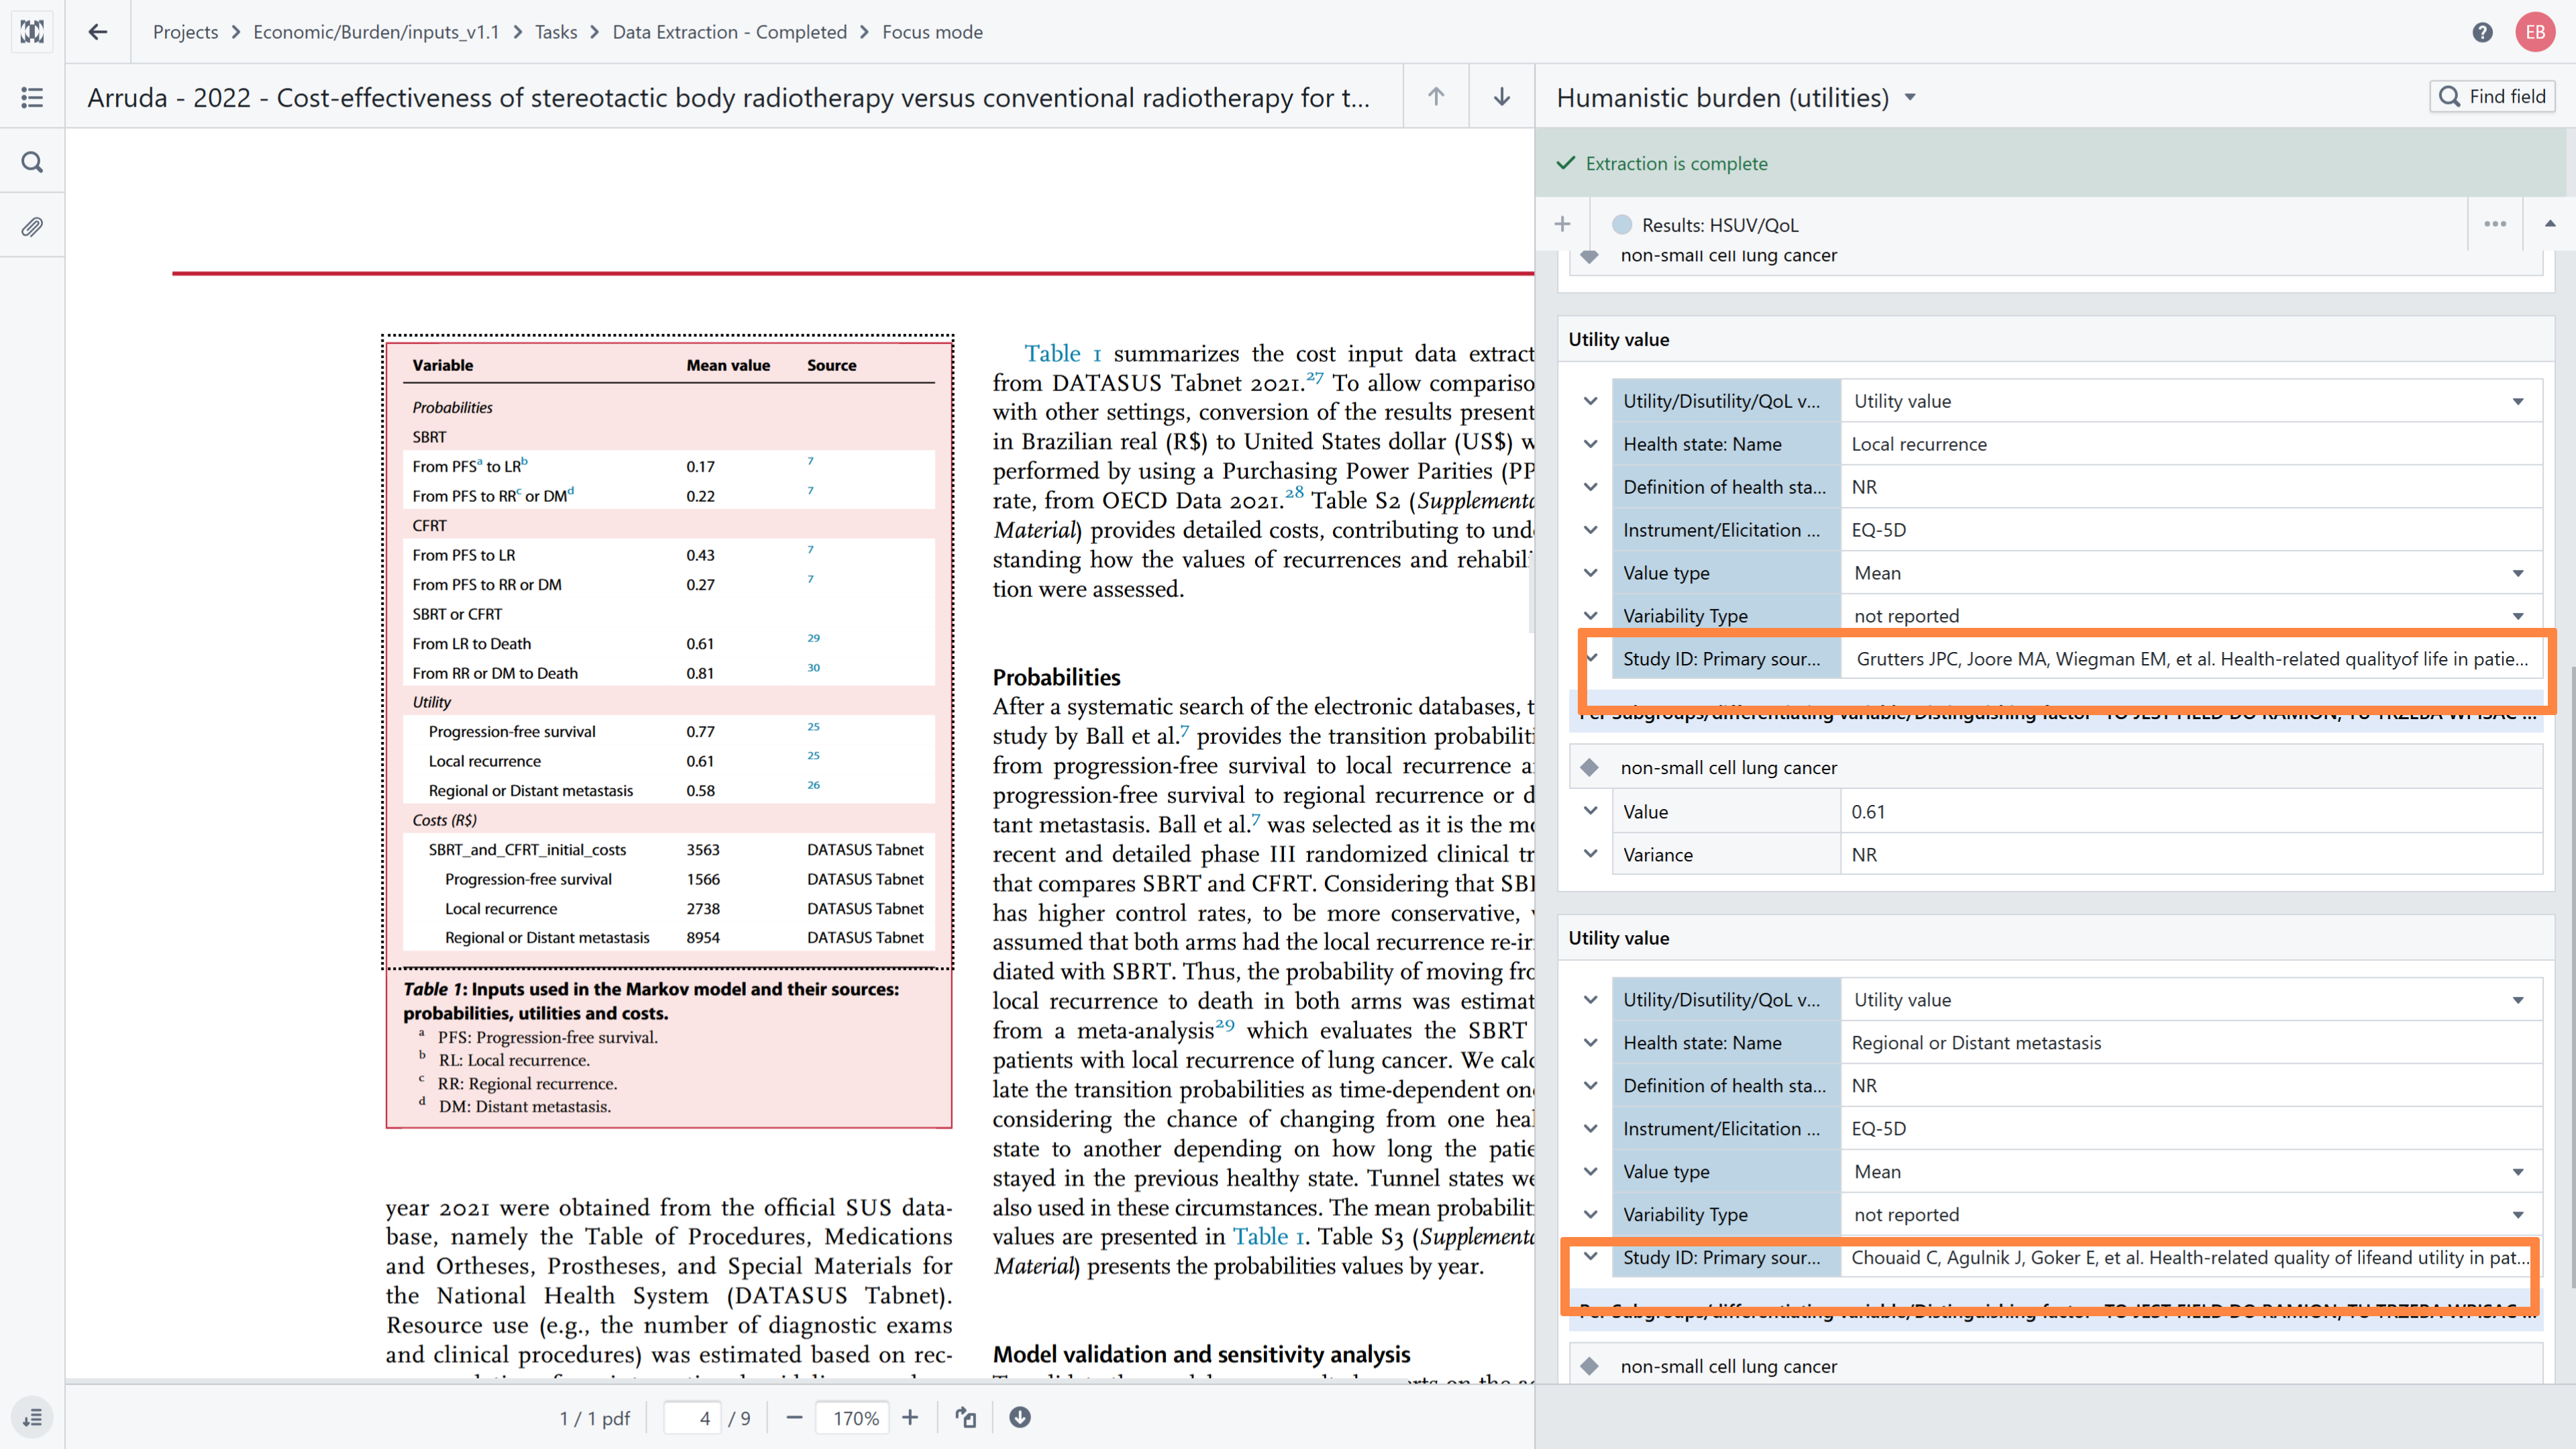Click reference 30 for From RR or DM to Death
This screenshot has width=2576, height=1449.
813,668
